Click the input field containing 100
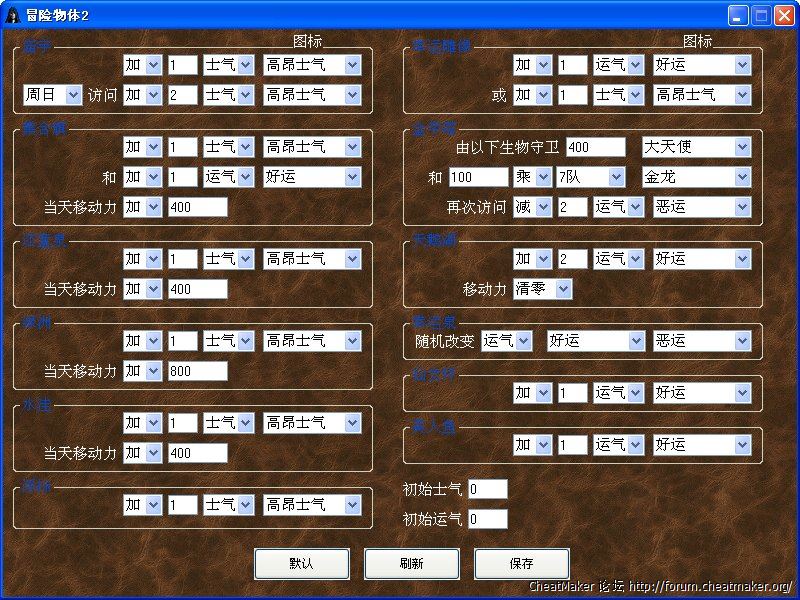800x600 pixels. click(x=478, y=177)
